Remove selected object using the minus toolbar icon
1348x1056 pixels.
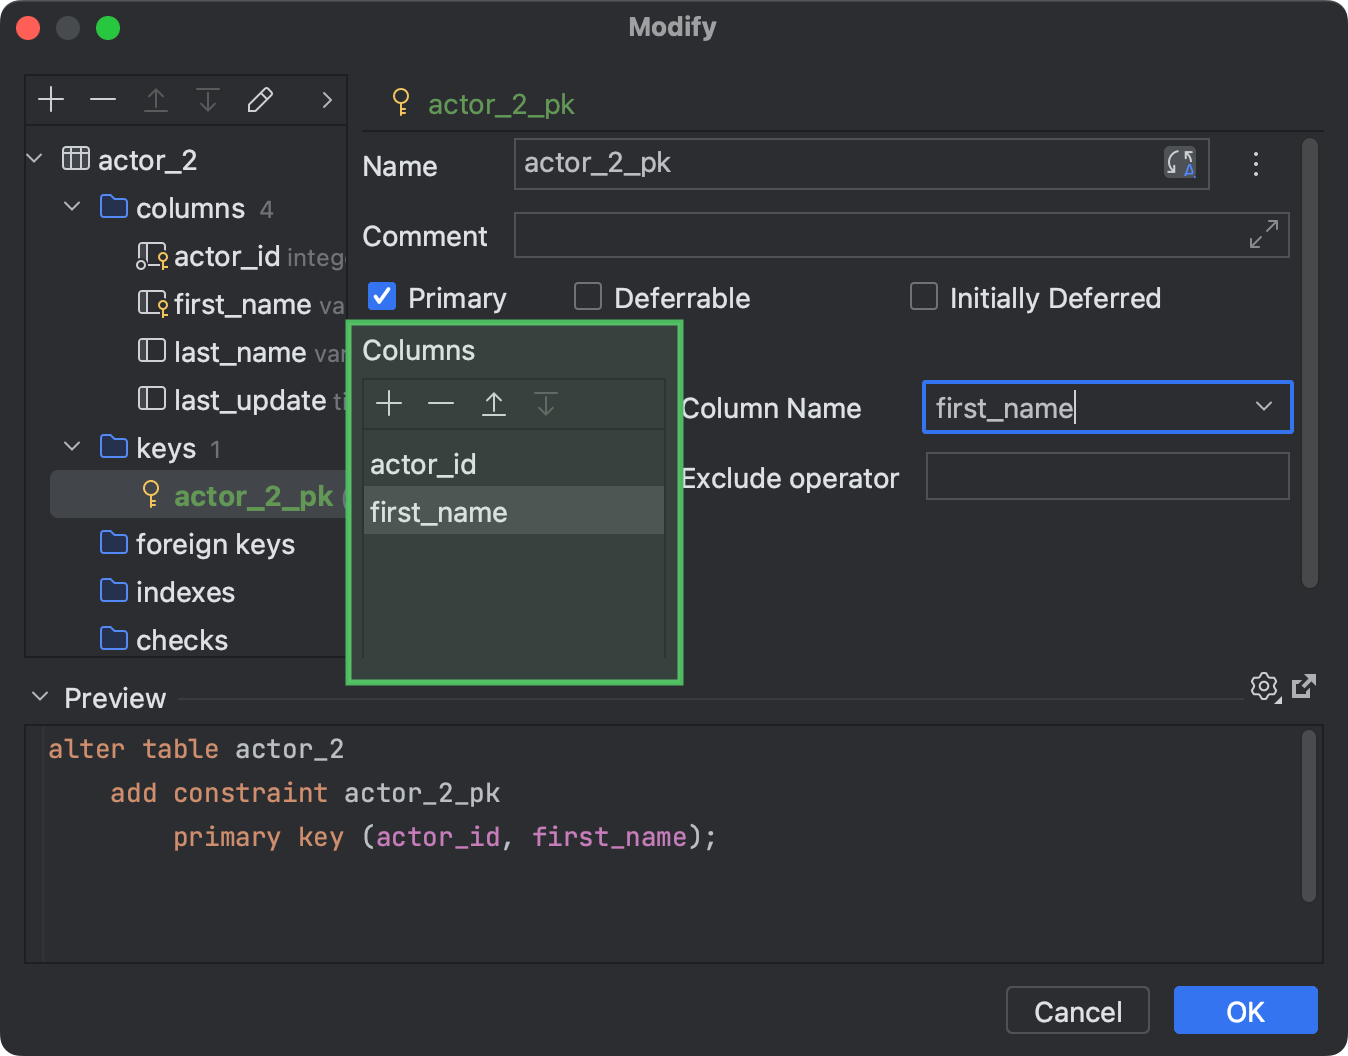coord(103,99)
